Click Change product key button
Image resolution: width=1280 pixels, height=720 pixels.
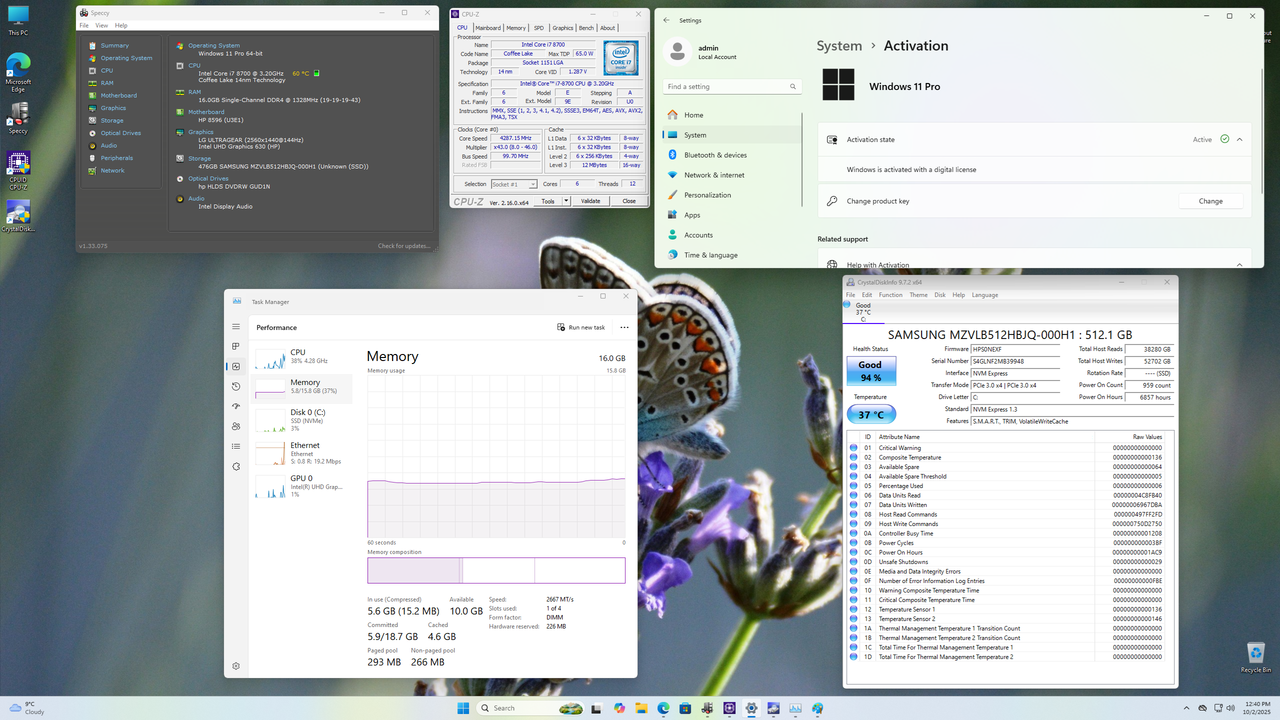coord(1211,201)
